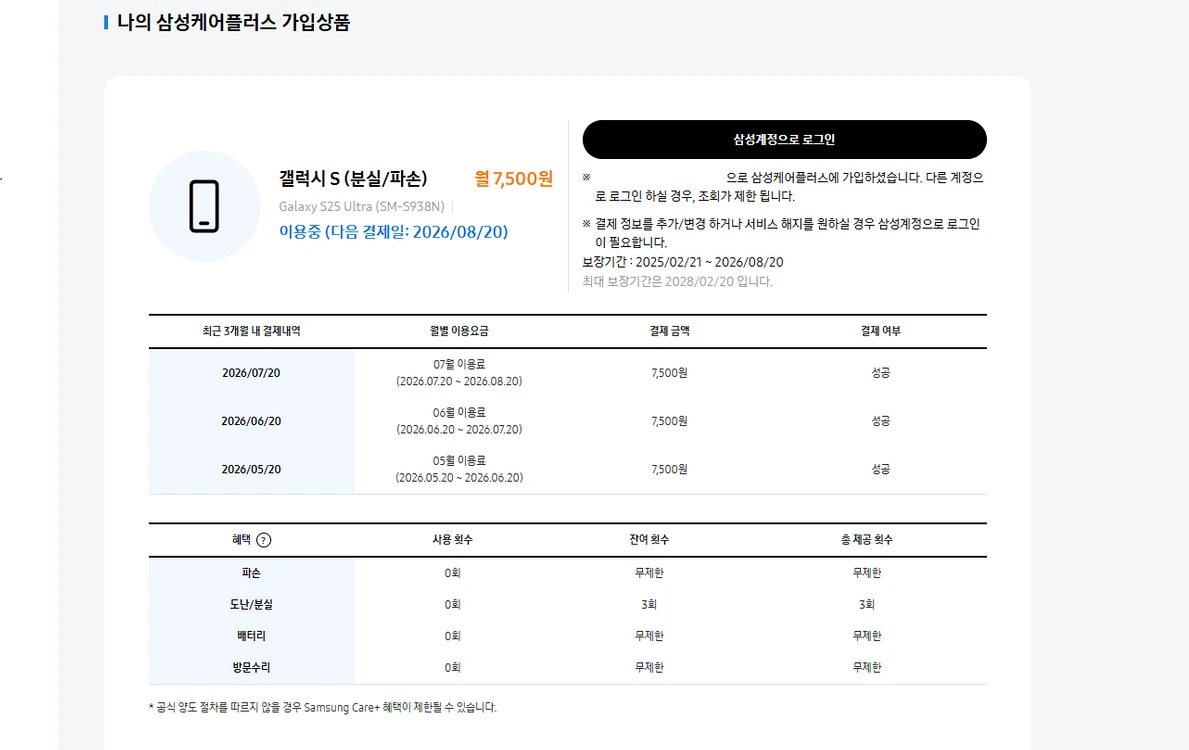The width and height of the screenshot is (1189, 750).
Task: Click the 최대 보장기간은 2028/02/20 입니다 note
Action: pyautogui.click(x=677, y=281)
